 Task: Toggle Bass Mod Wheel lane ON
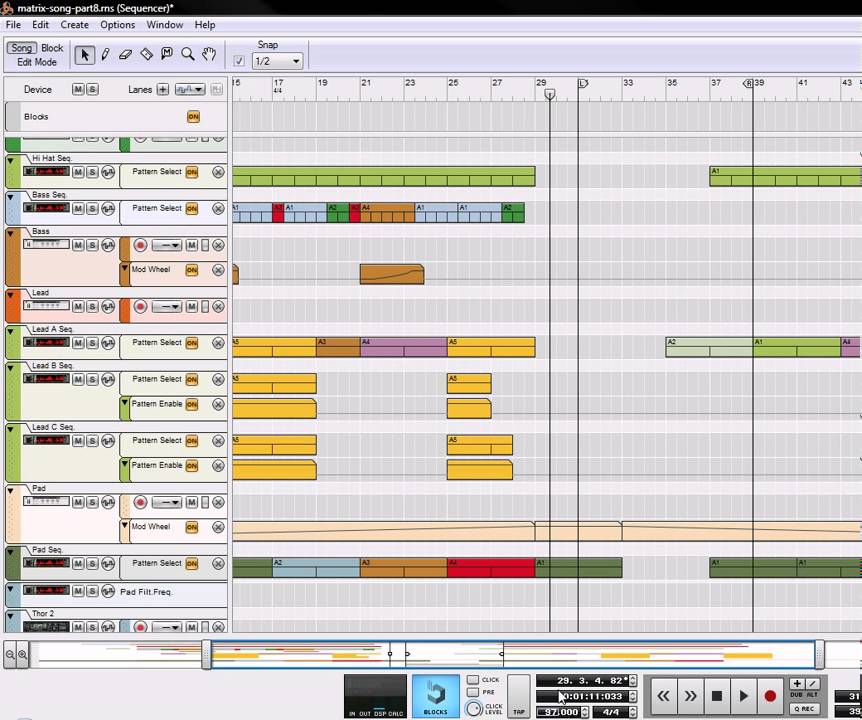pyautogui.click(x=191, y=270)
